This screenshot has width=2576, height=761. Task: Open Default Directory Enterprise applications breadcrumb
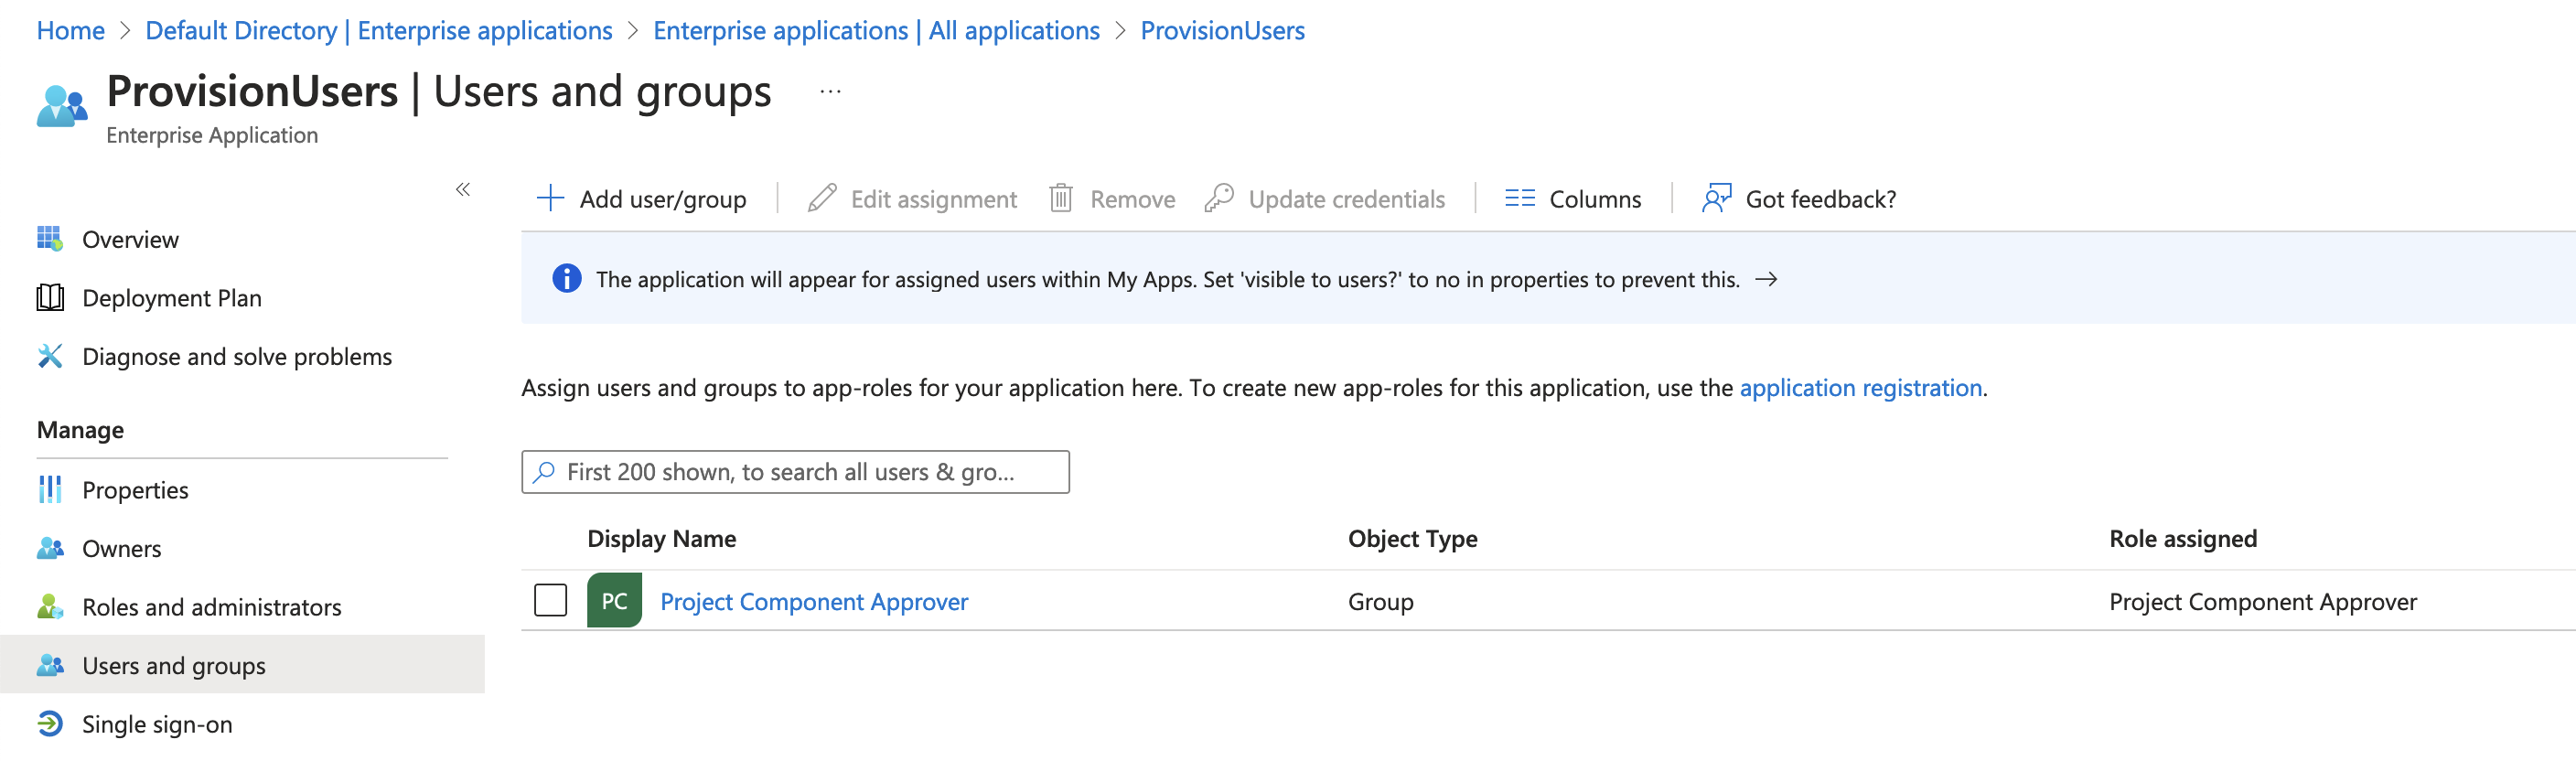(x=379, y=30)
